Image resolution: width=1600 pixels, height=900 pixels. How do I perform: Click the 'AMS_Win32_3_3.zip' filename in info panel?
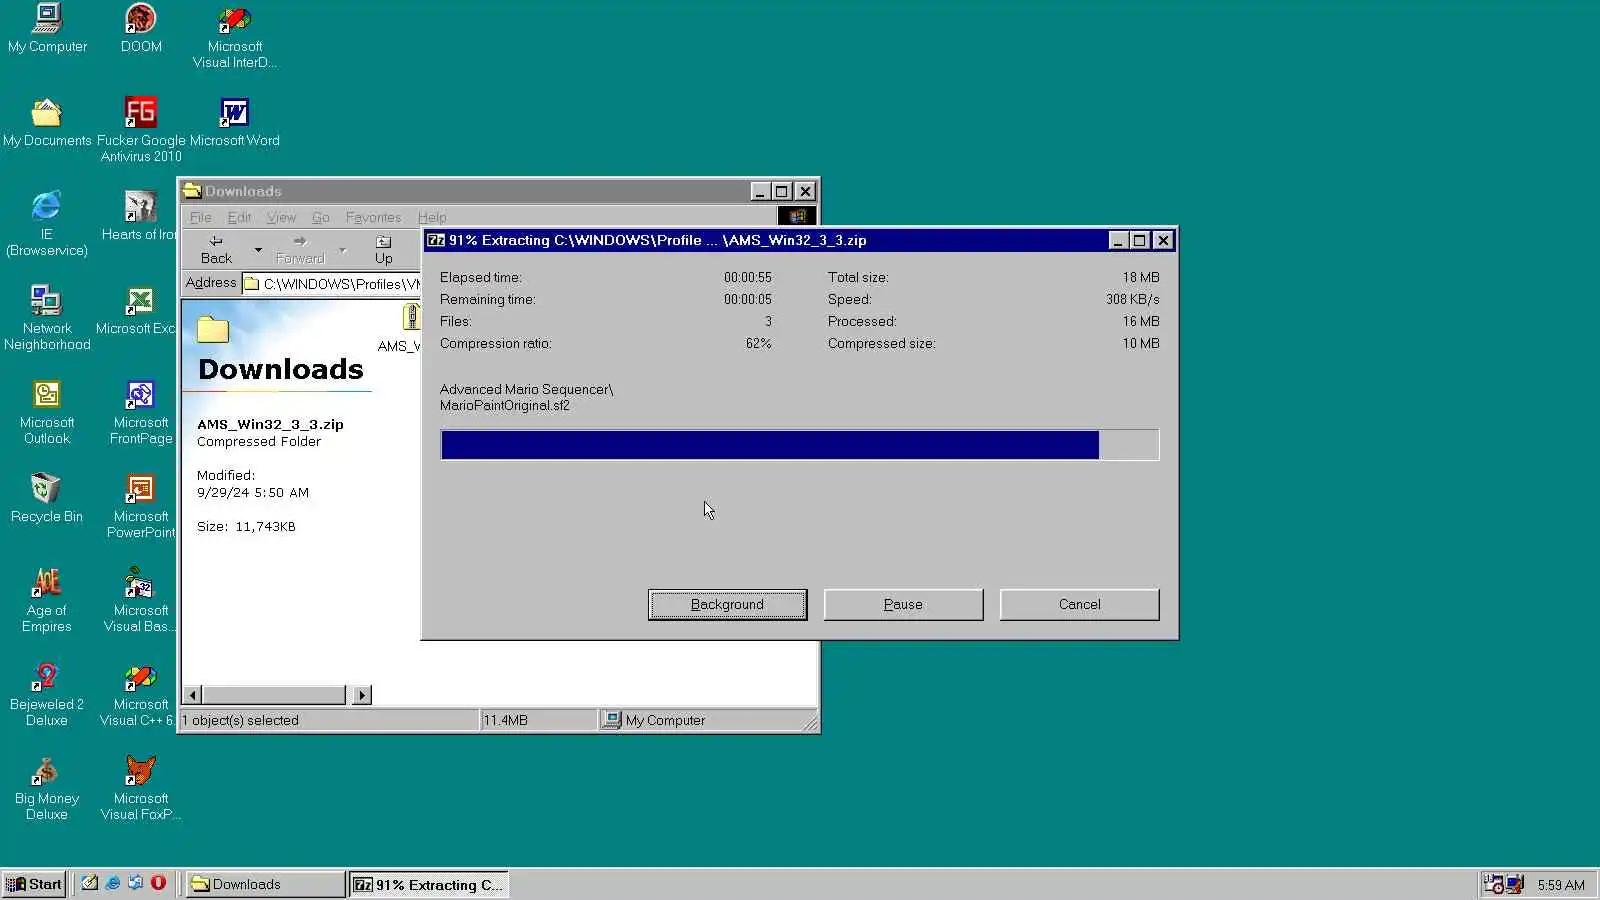pos(270,424)
